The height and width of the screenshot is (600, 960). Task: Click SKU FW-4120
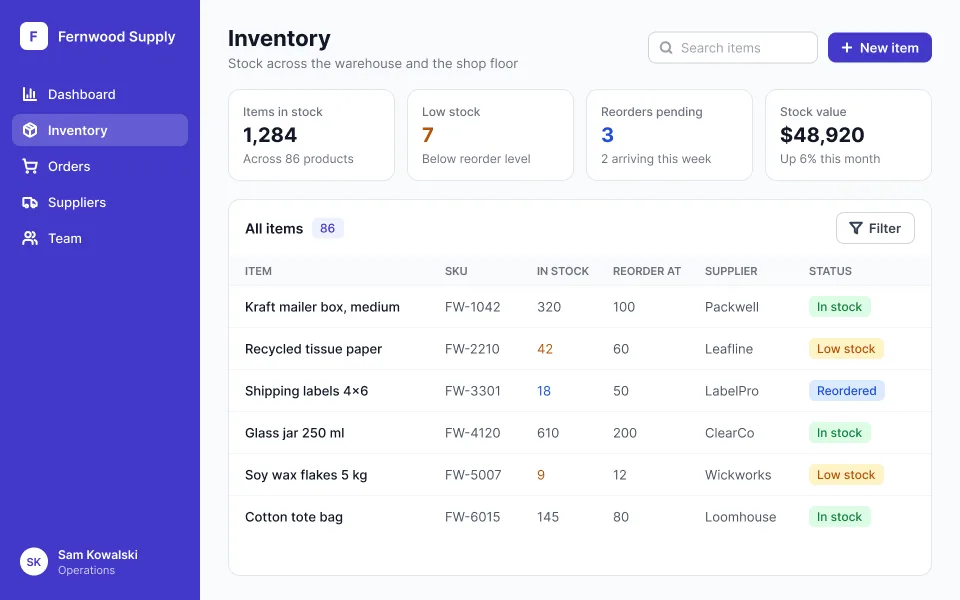pyautogui.click(x=473, y=433)
